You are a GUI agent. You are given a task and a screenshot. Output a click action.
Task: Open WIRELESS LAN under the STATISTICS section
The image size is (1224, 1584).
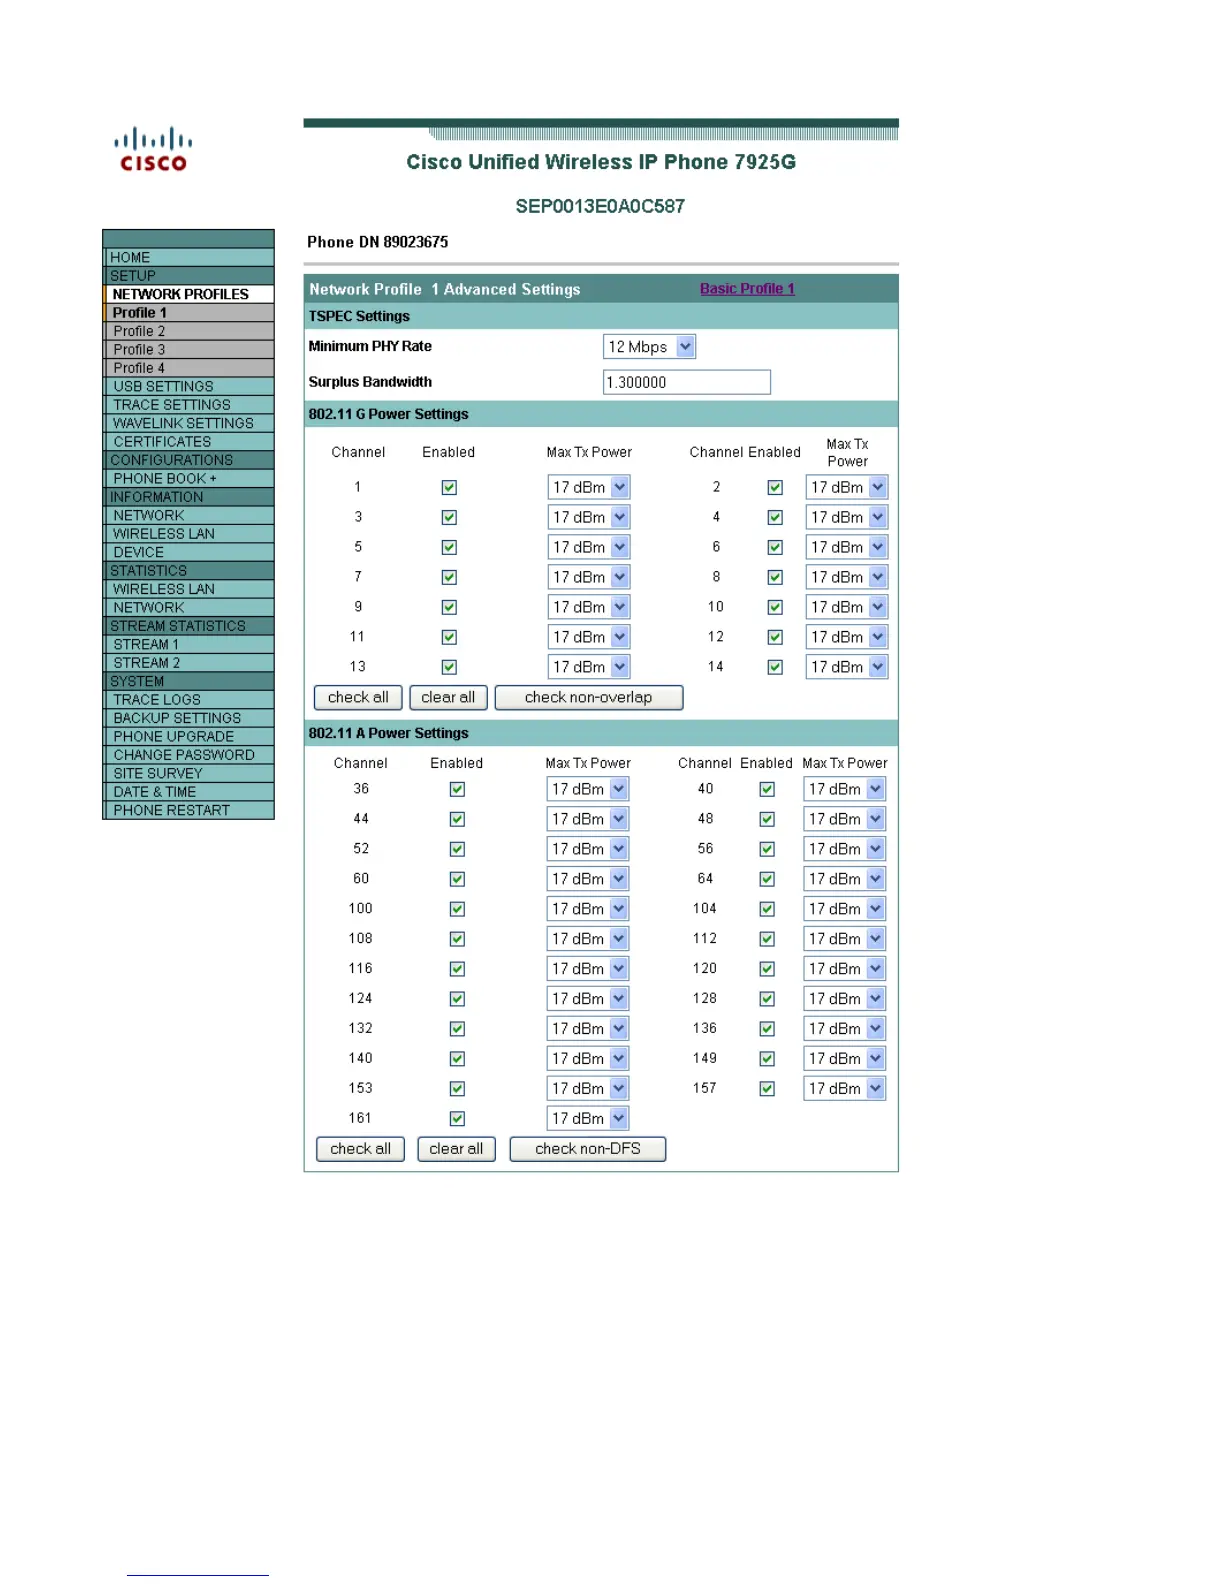pos(189,589)
